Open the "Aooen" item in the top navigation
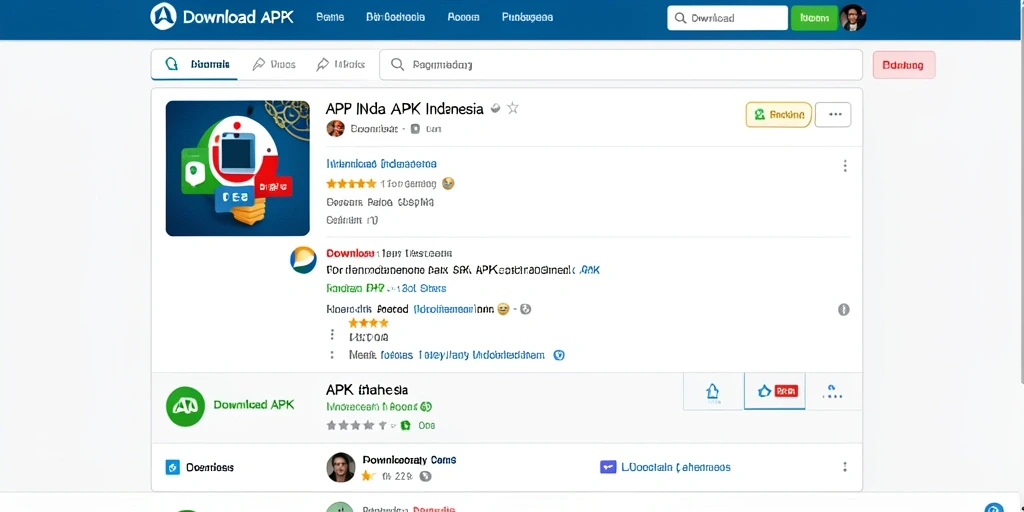1024x512 pixels. click(x=464, y=18)
